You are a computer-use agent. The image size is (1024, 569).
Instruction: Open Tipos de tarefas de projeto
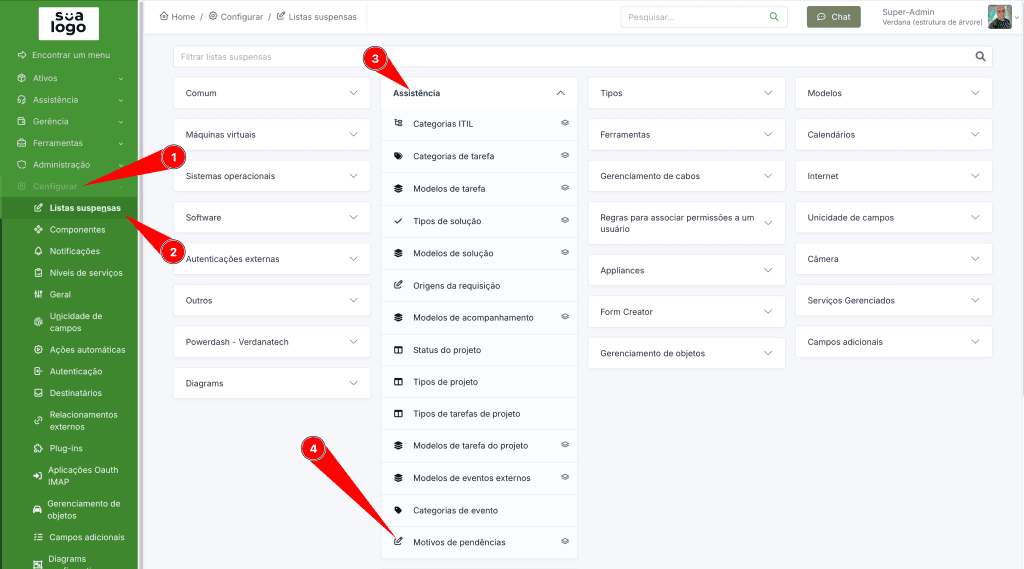pos(466,414)
